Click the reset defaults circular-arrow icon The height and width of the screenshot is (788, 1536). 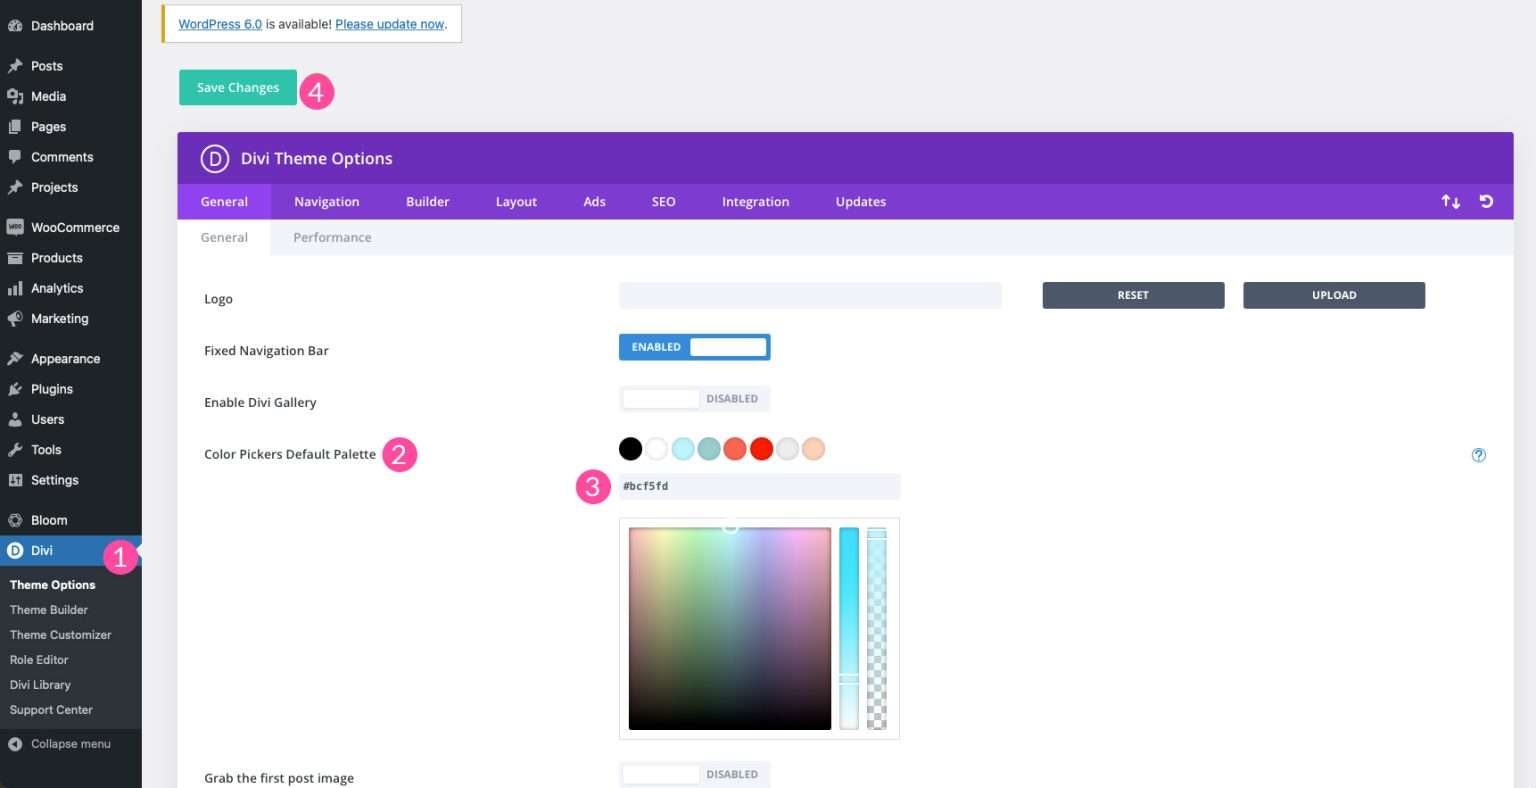click(1486, 201)
